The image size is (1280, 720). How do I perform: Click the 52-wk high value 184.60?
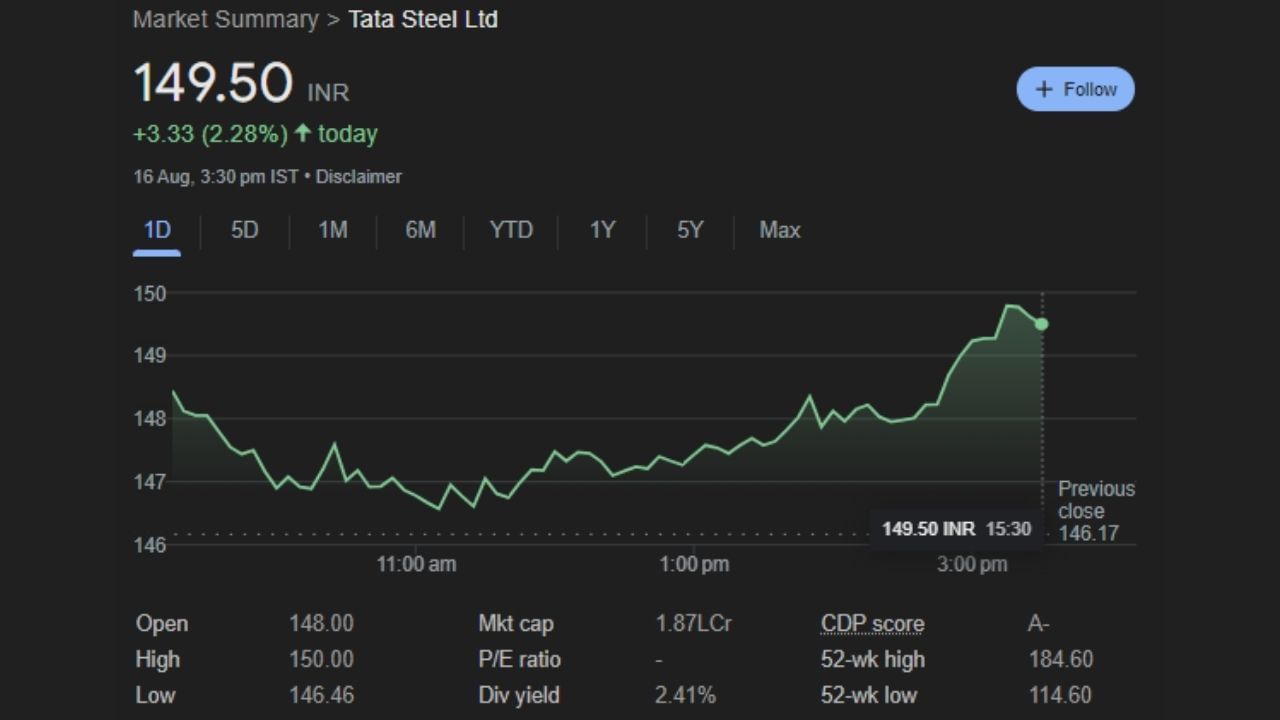1061,660
